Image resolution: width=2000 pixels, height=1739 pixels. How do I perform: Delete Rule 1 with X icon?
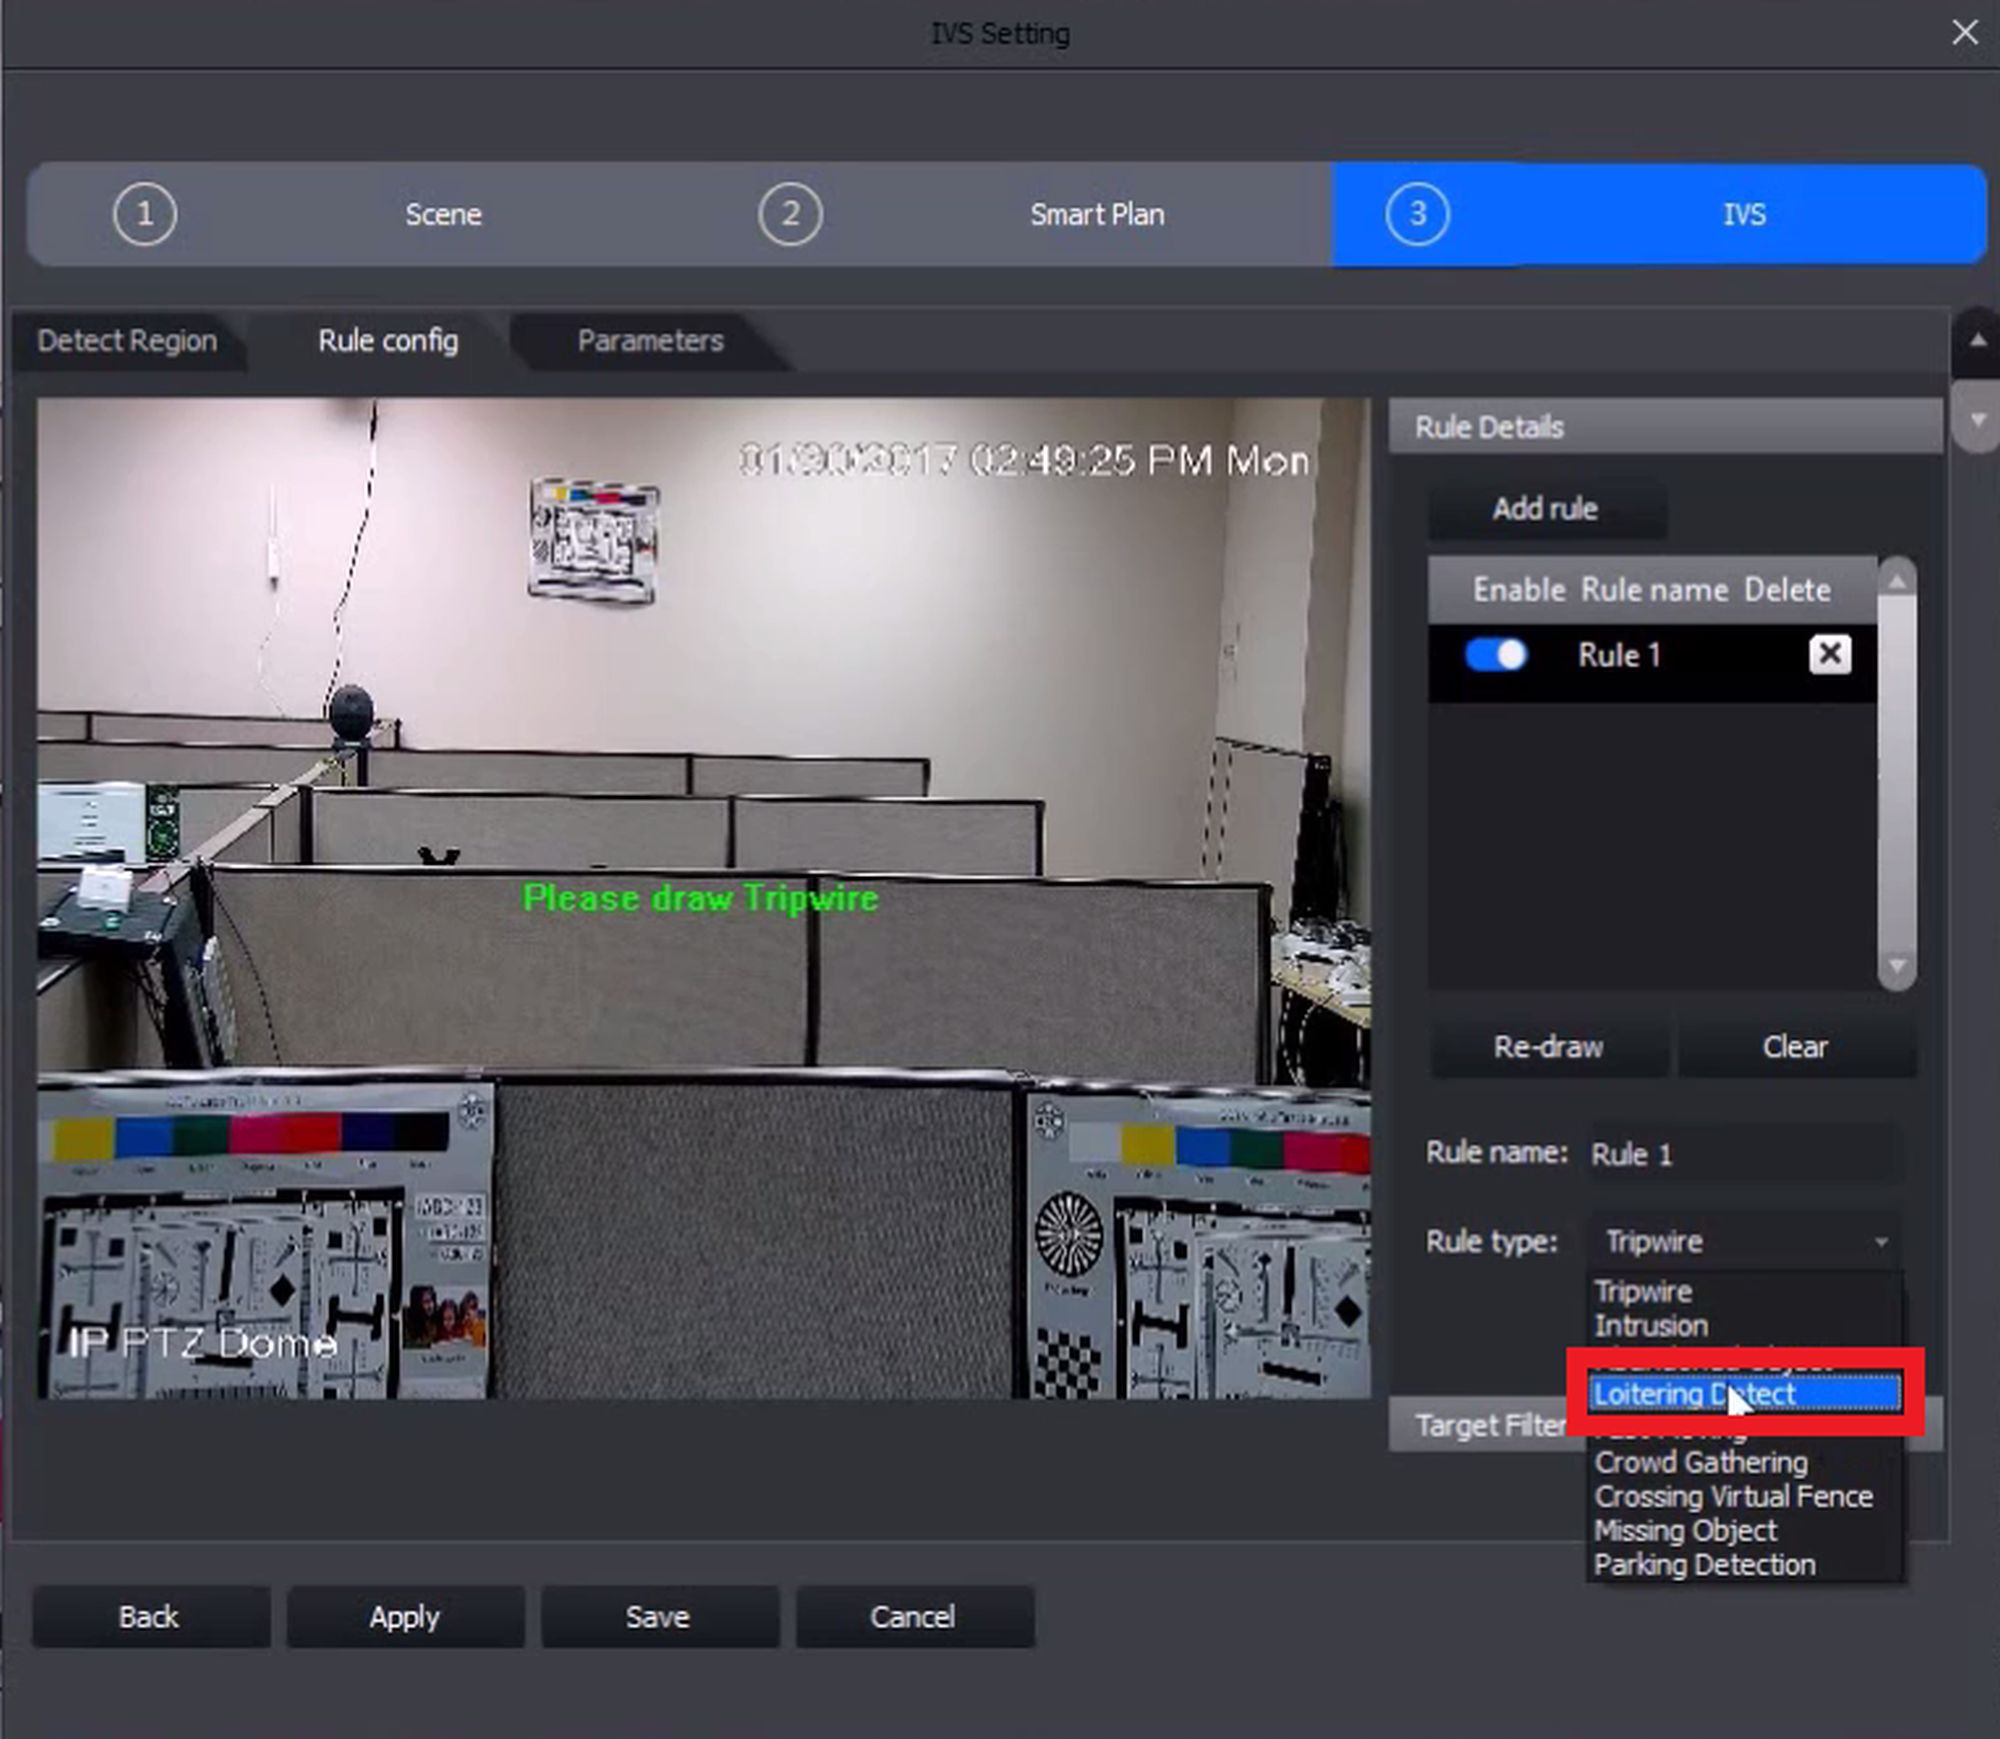tap(1829, 655)
